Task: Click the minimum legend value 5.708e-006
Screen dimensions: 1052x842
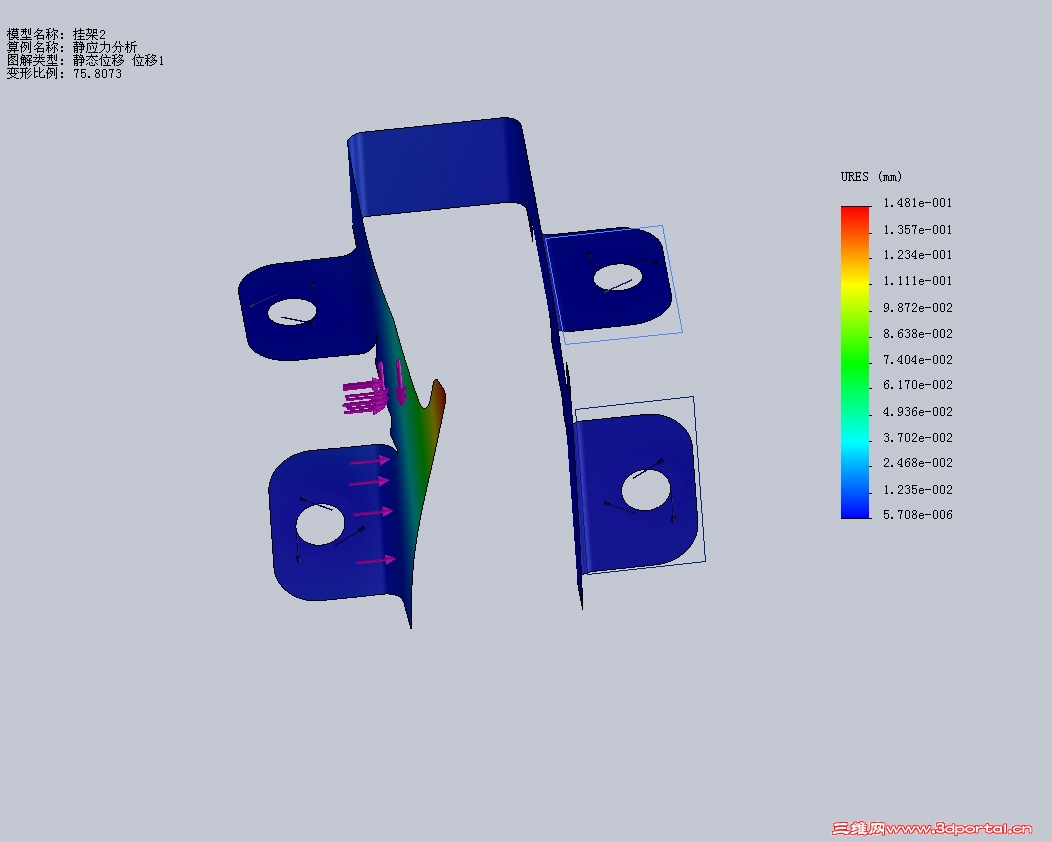Action: tap(917, 515)
